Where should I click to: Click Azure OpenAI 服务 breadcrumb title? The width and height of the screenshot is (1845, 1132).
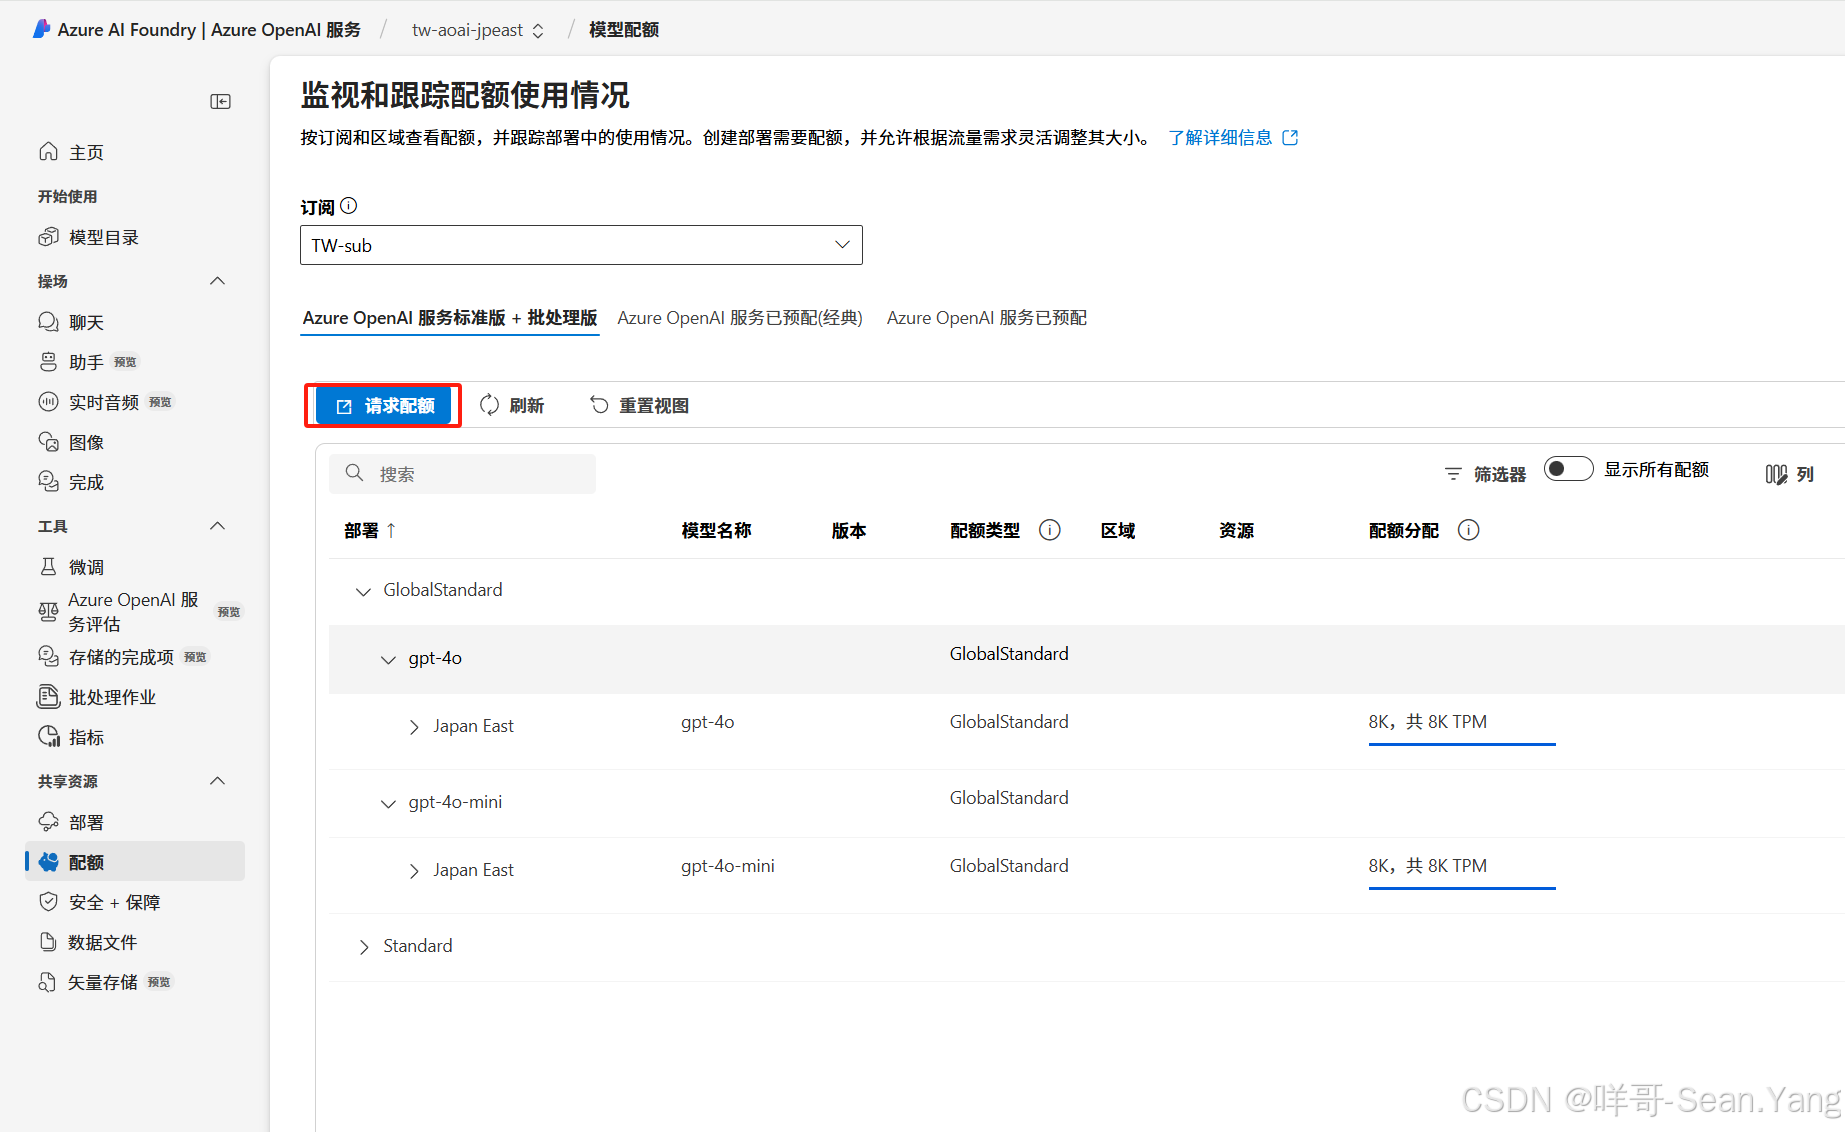(x=209, y=30)
